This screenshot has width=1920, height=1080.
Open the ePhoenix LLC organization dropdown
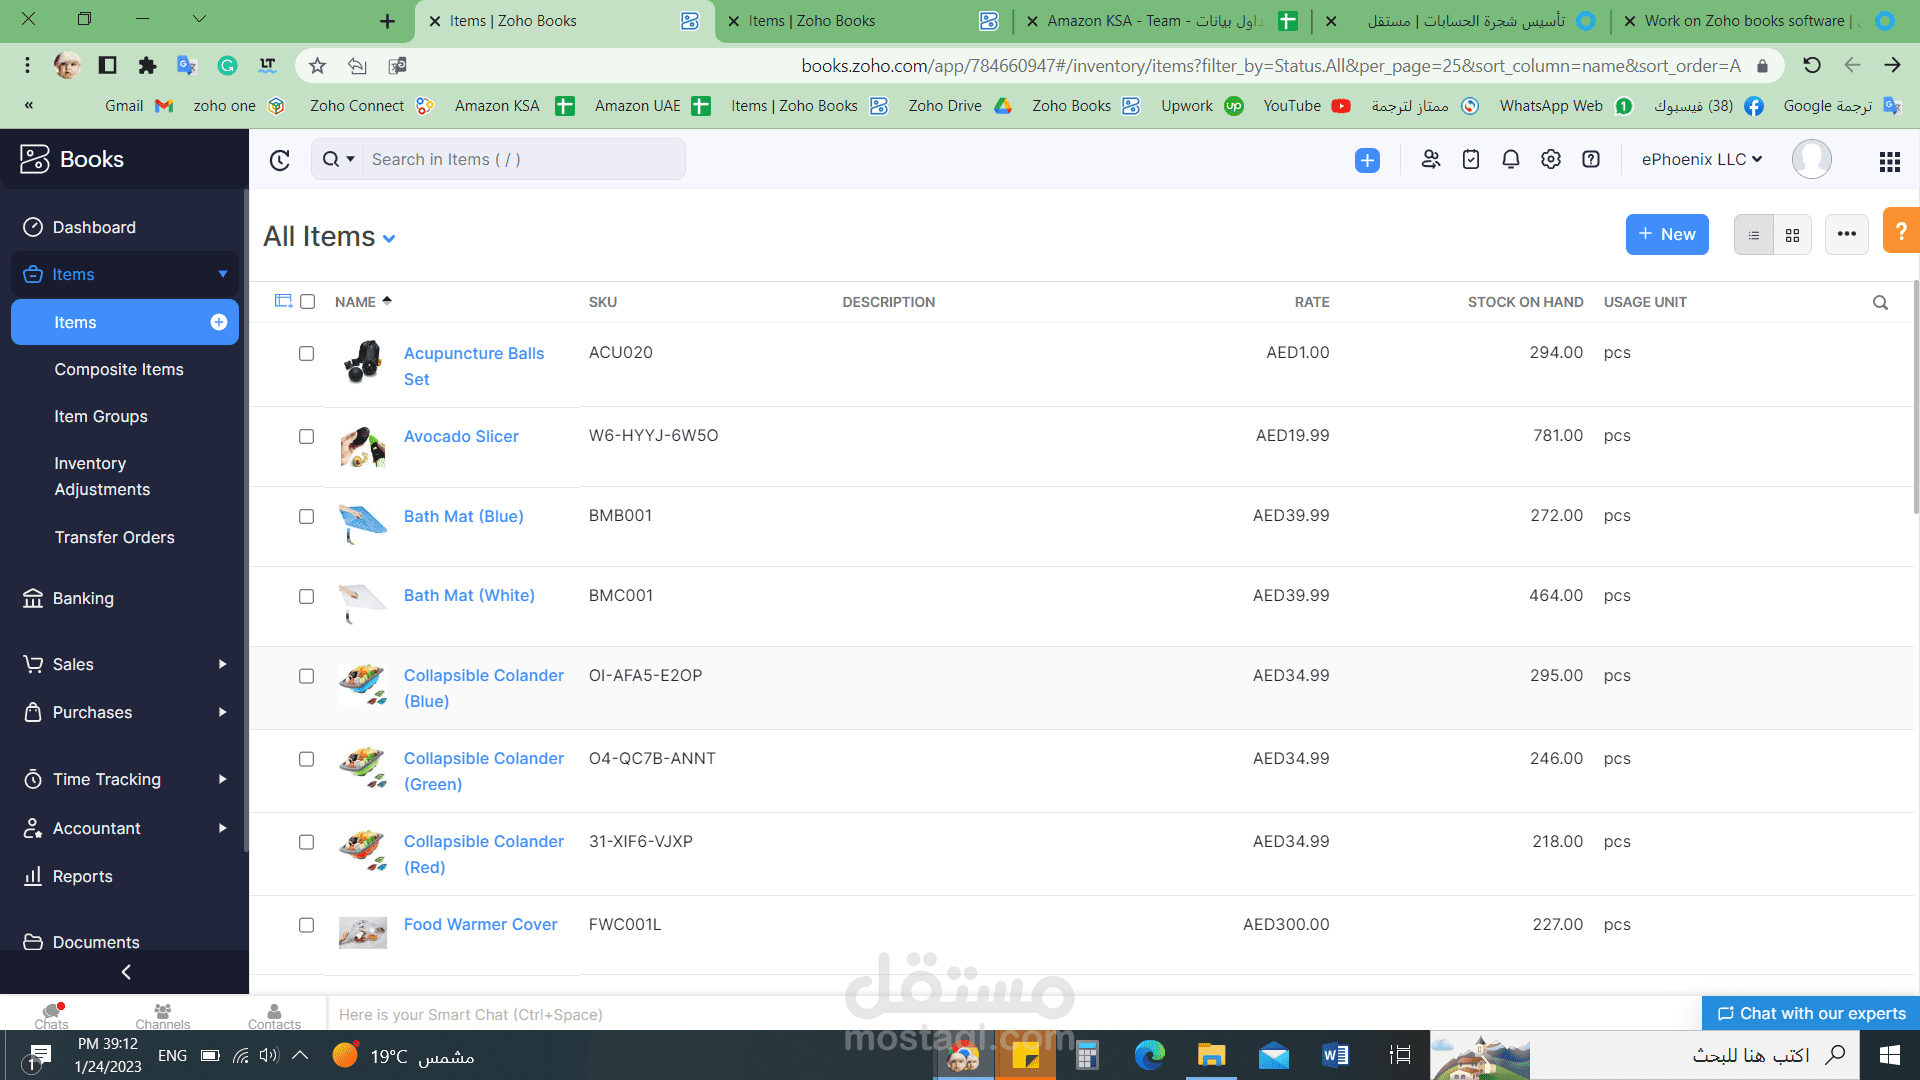(1701, 160)
